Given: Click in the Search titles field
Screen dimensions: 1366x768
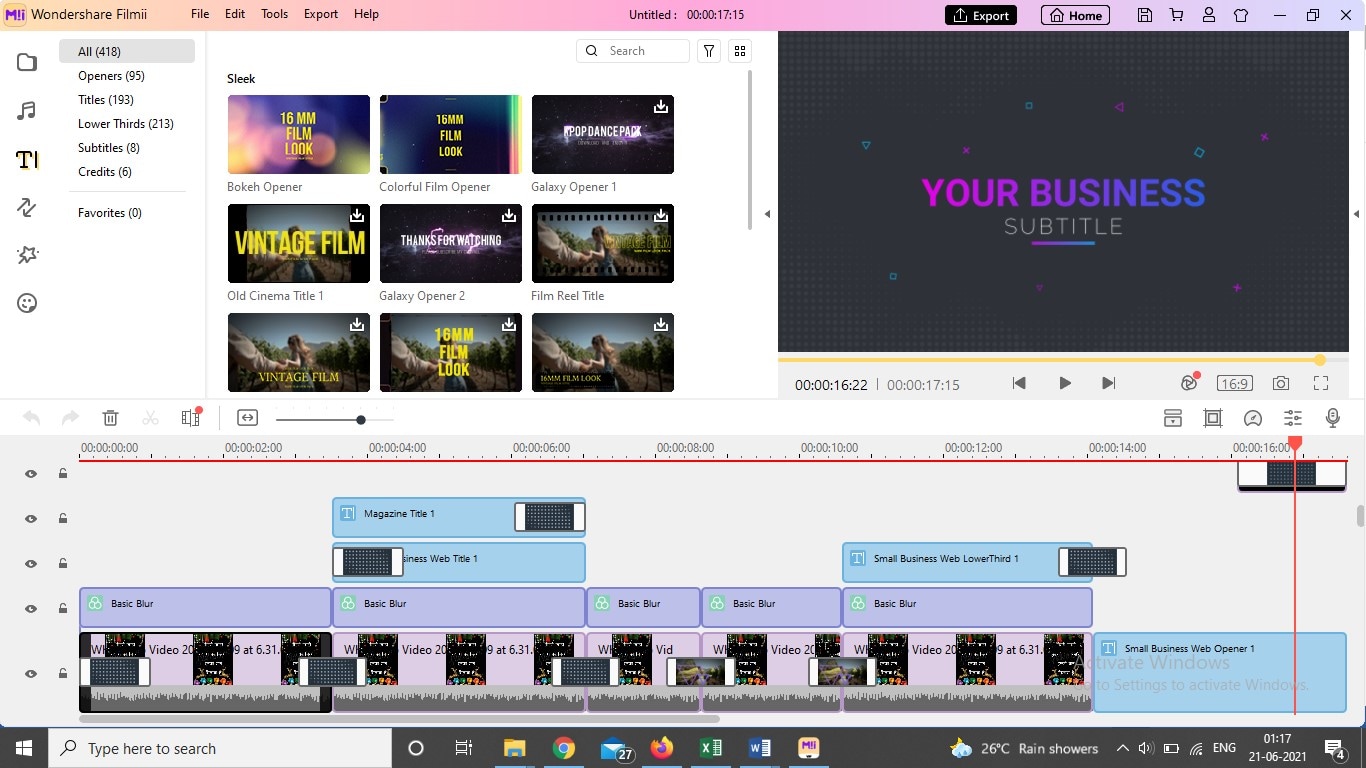Looking at the screenshot, I should tap(633, 51).
